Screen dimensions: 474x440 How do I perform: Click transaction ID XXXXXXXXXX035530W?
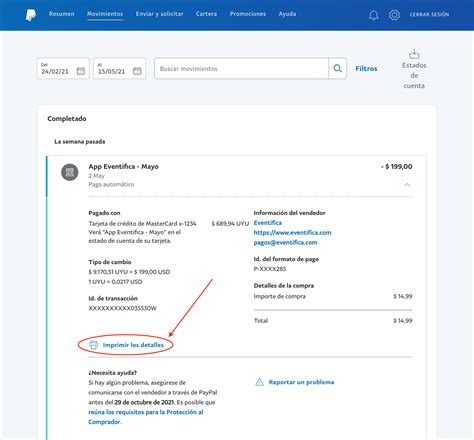click(122, 308)
